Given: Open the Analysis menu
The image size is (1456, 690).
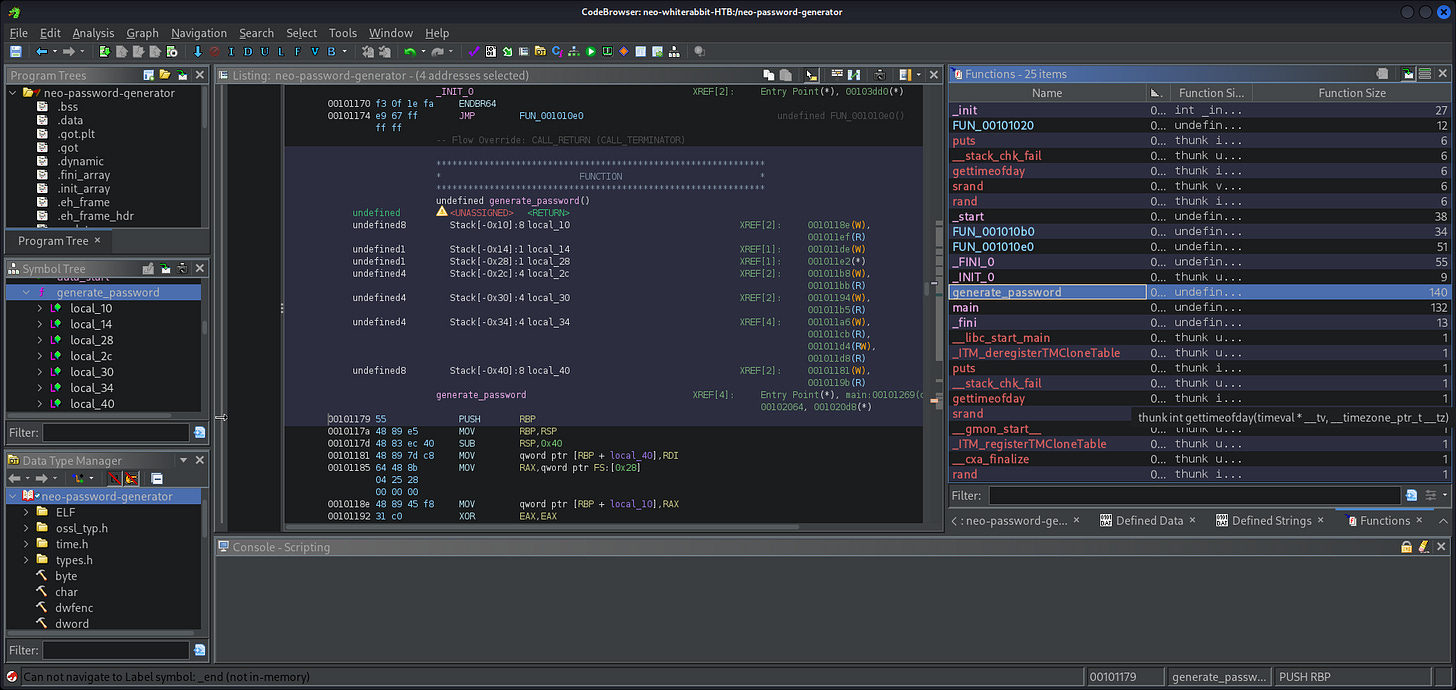Looking at the screenshot, I should click(93, 33).
